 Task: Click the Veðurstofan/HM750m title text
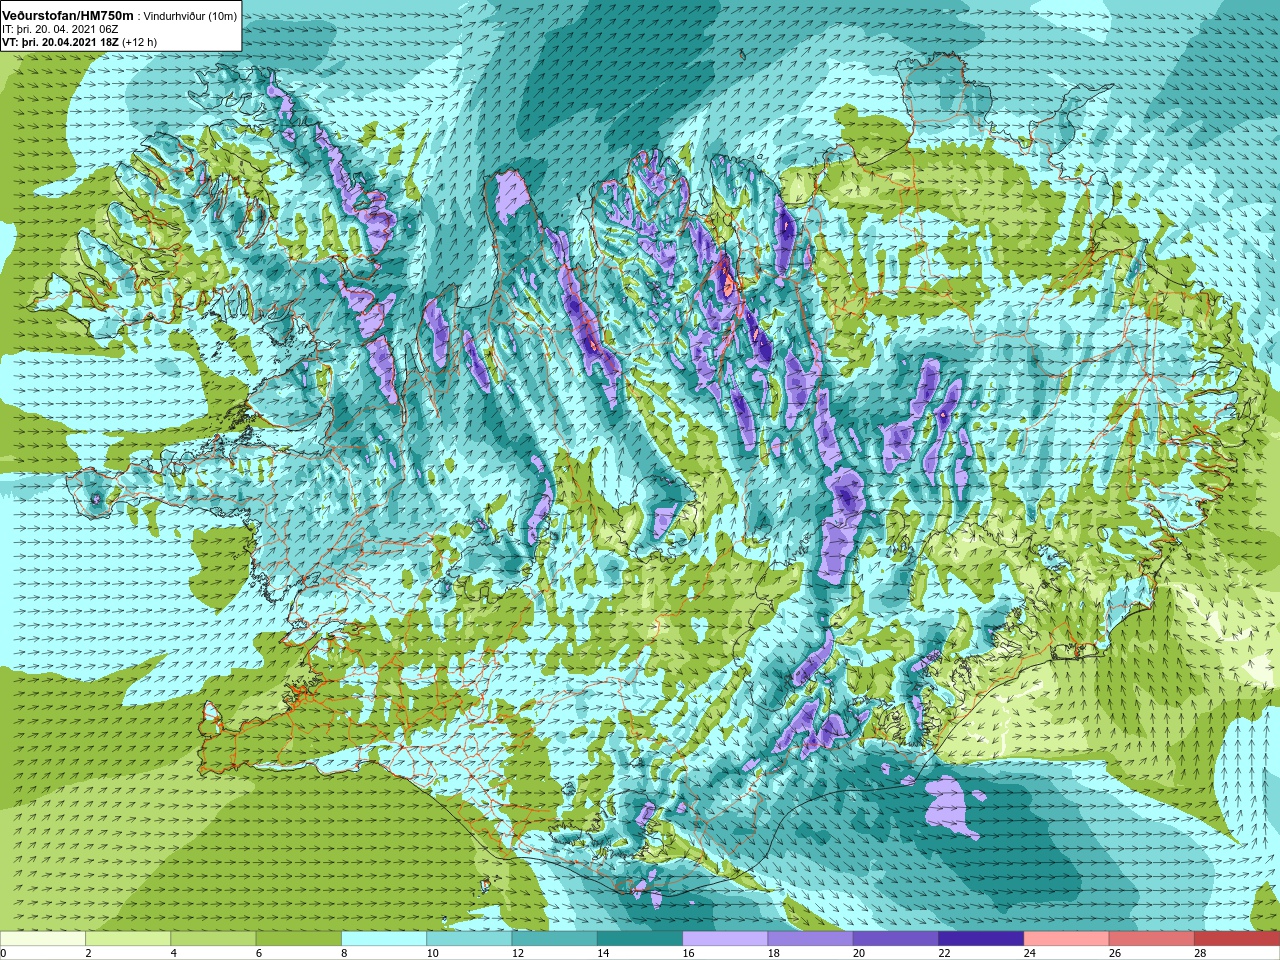coord(69,15)
